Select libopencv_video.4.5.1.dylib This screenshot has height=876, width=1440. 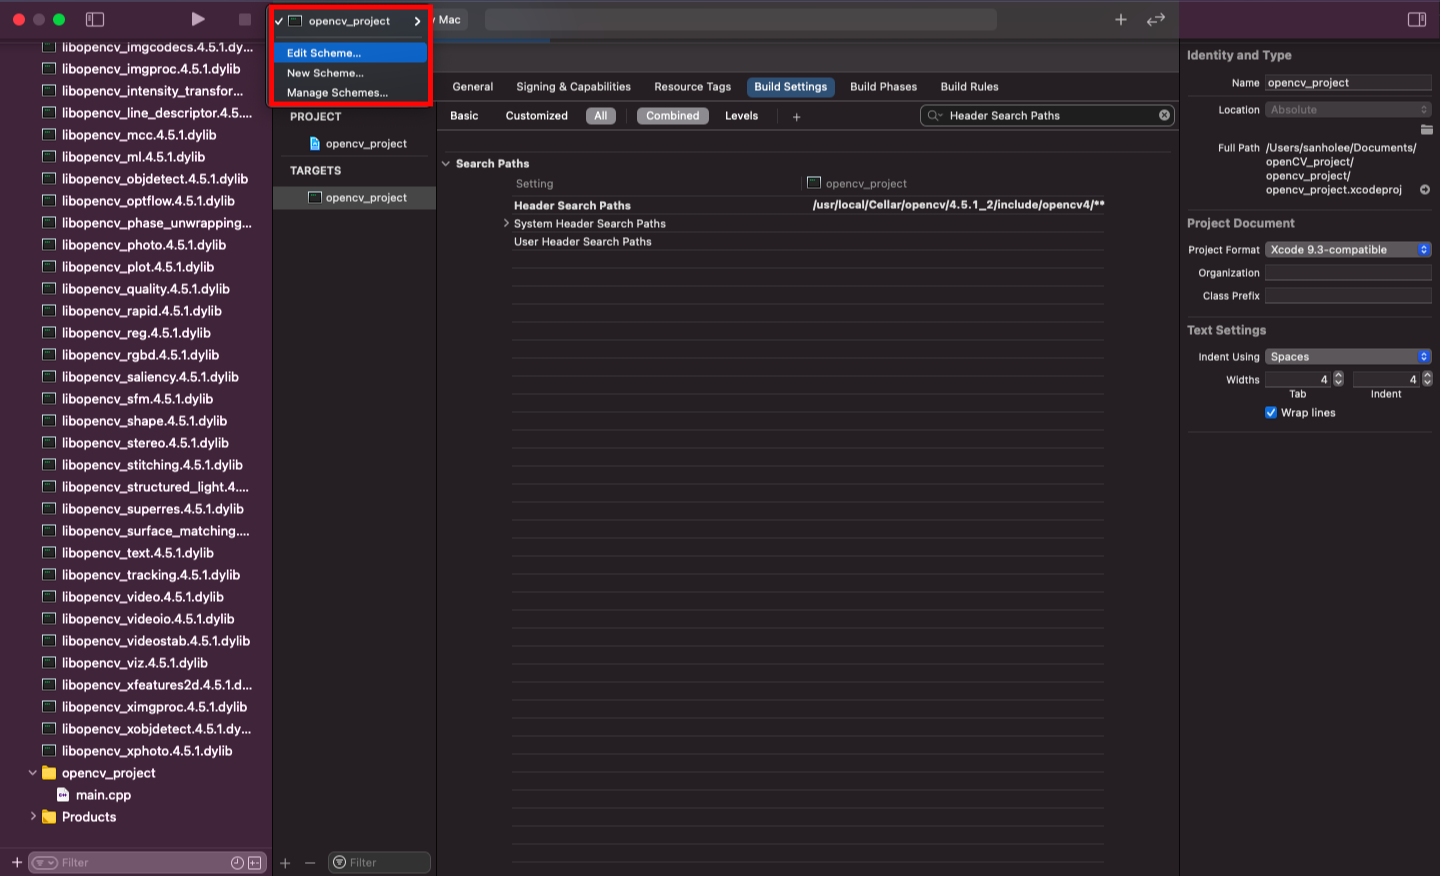click(143, 597)
